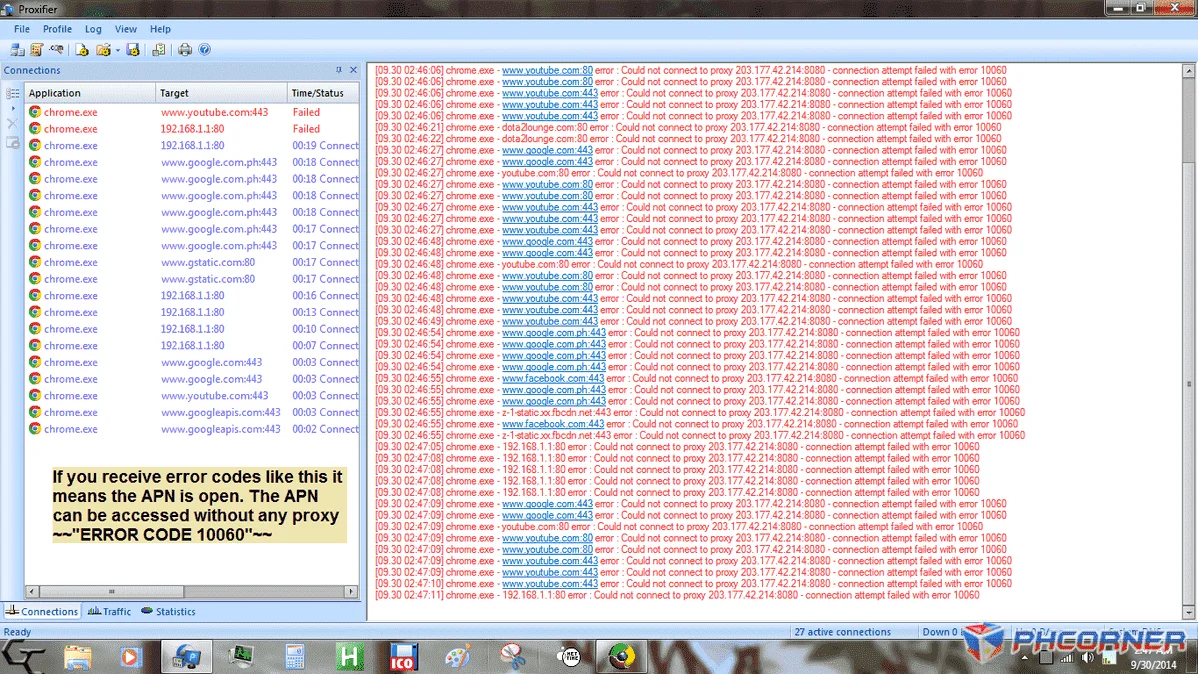1198x674 pixels.
Task: Close the Connections panel
Action: [x=353, y=70]
